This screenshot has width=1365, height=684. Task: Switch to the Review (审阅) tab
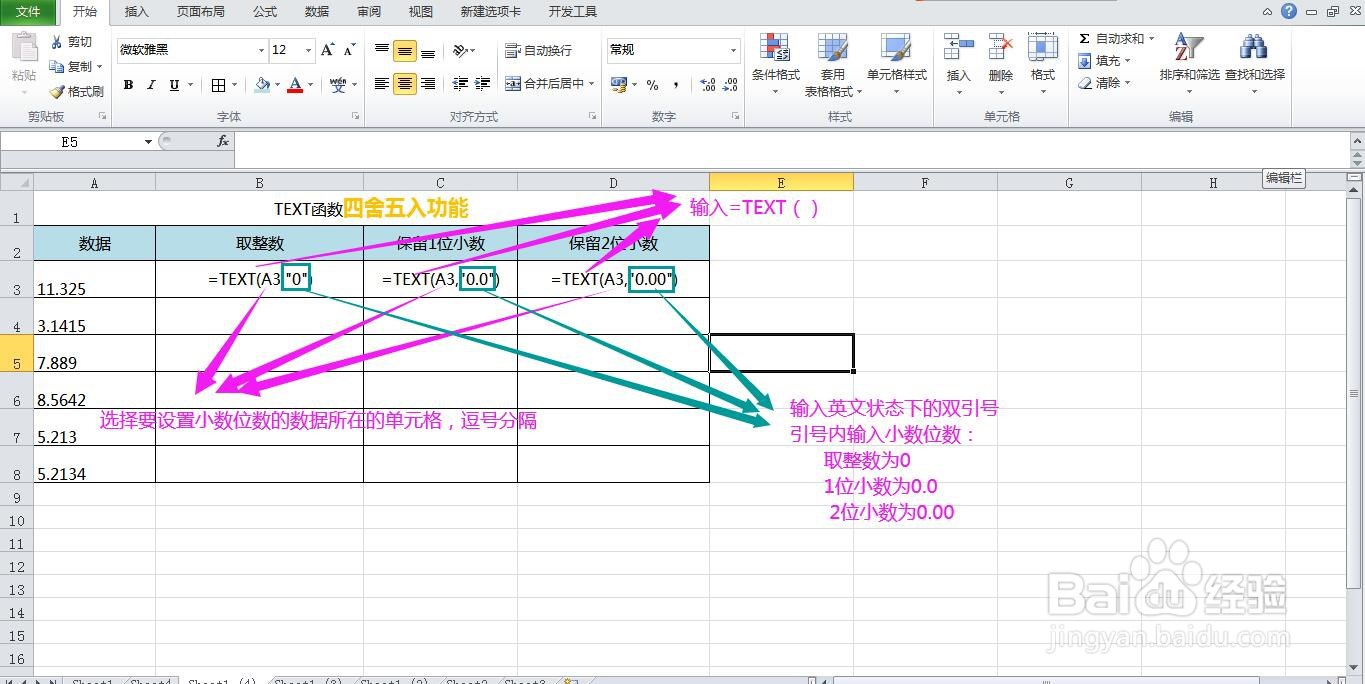click(369, 12)
